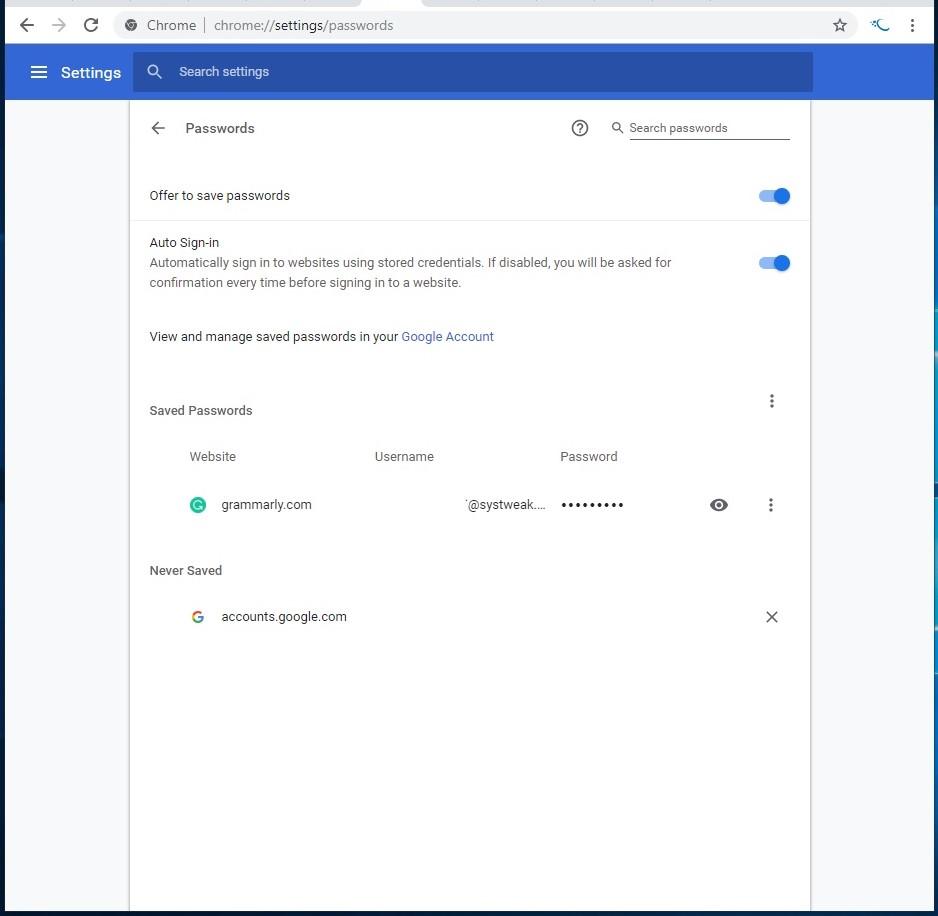938x916 pixels.
Task: Open the Saved Passwords three-dot menu
Action: click(x=772, y=401)
